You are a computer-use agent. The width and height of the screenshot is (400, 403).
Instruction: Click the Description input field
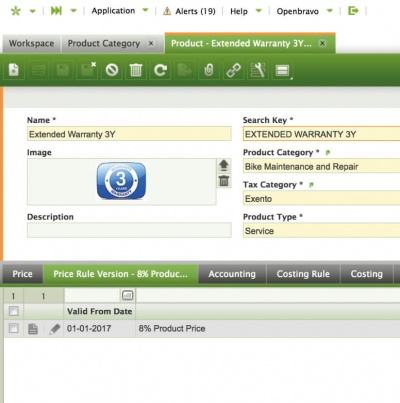click(129, 230)
